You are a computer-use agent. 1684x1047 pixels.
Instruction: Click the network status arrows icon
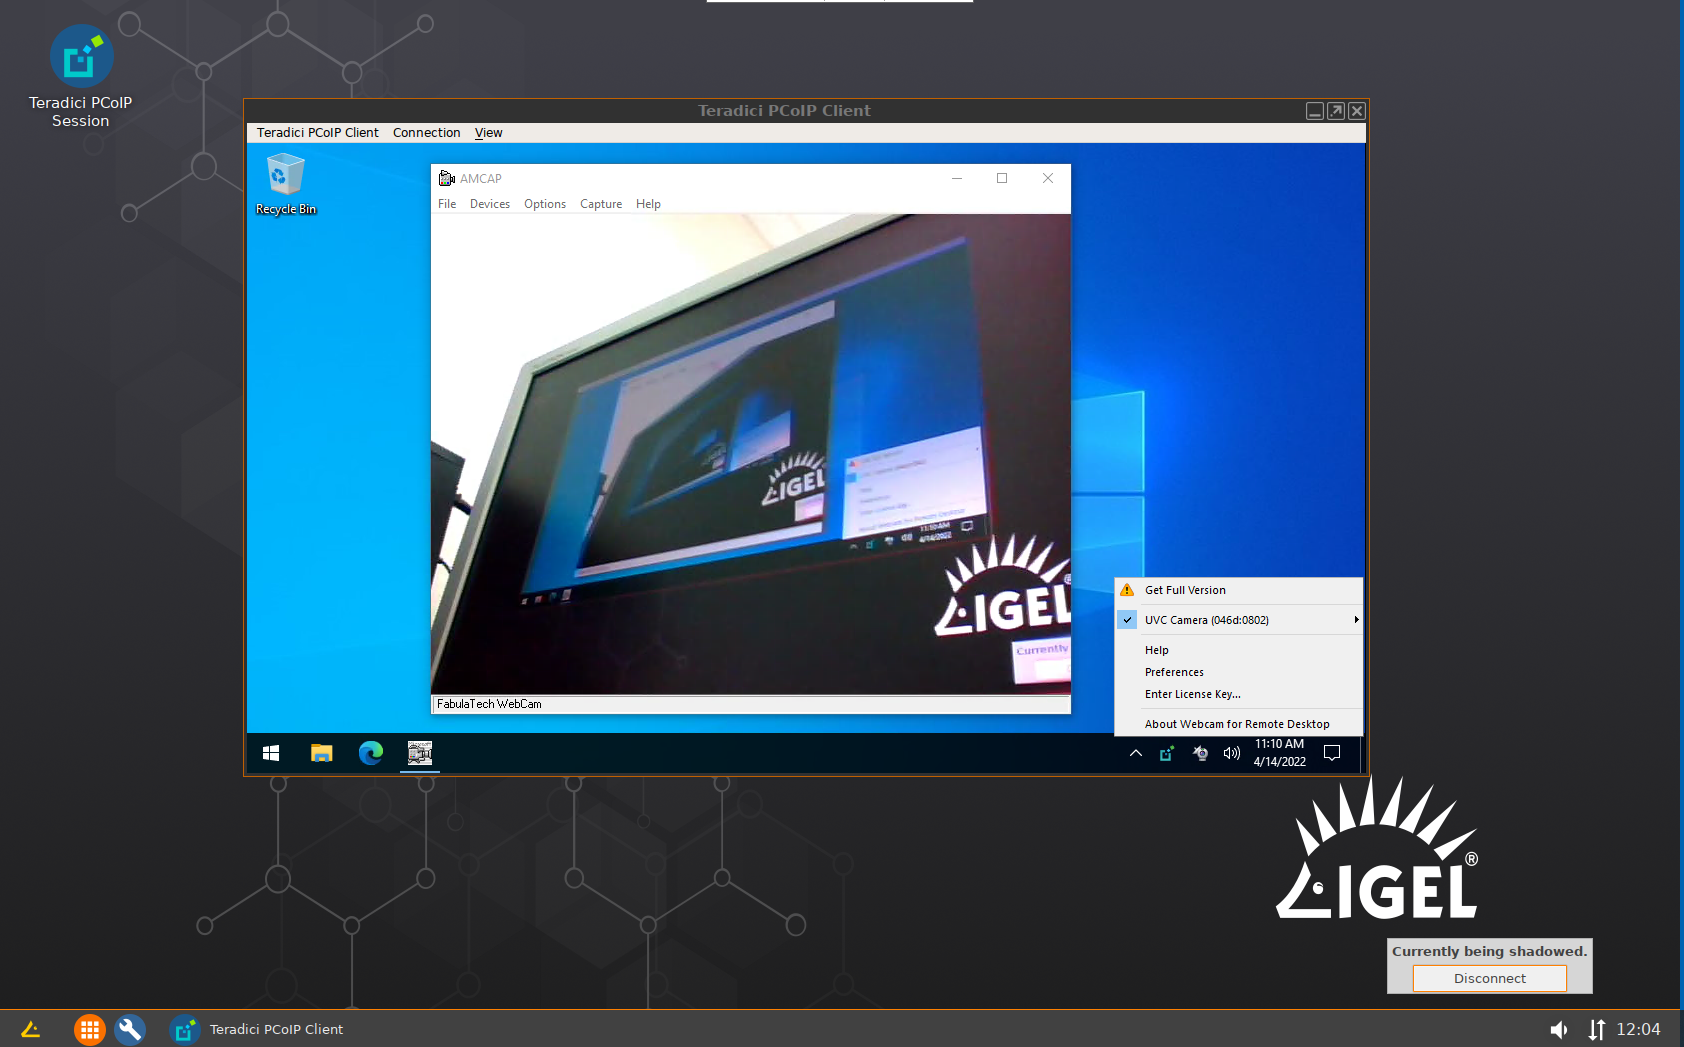pos(1597,1029)
